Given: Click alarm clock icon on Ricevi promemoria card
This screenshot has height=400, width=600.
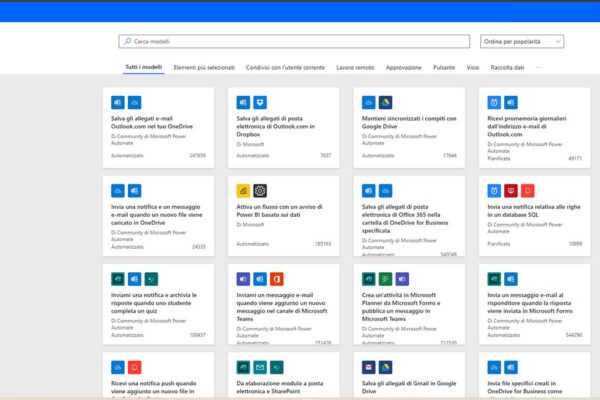Looking at the screenshot, I should click(x=494, y=102).
